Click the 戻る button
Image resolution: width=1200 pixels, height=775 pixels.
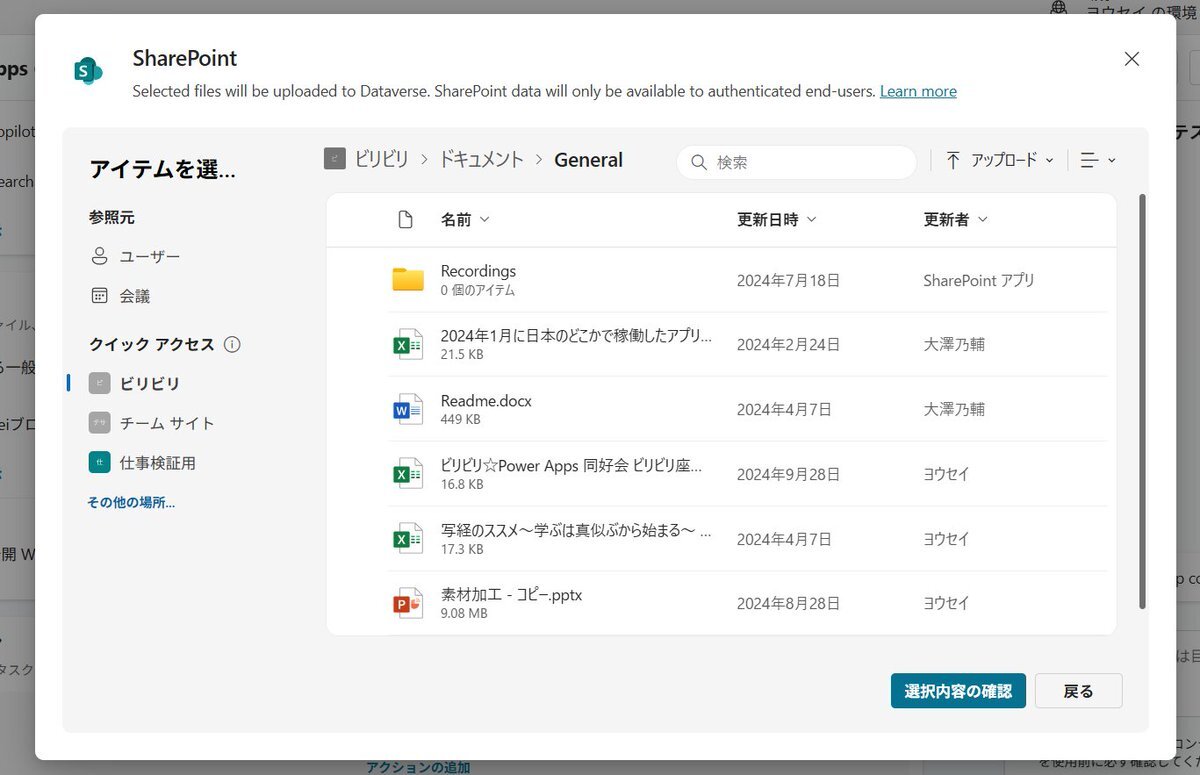coord(1078,691)
